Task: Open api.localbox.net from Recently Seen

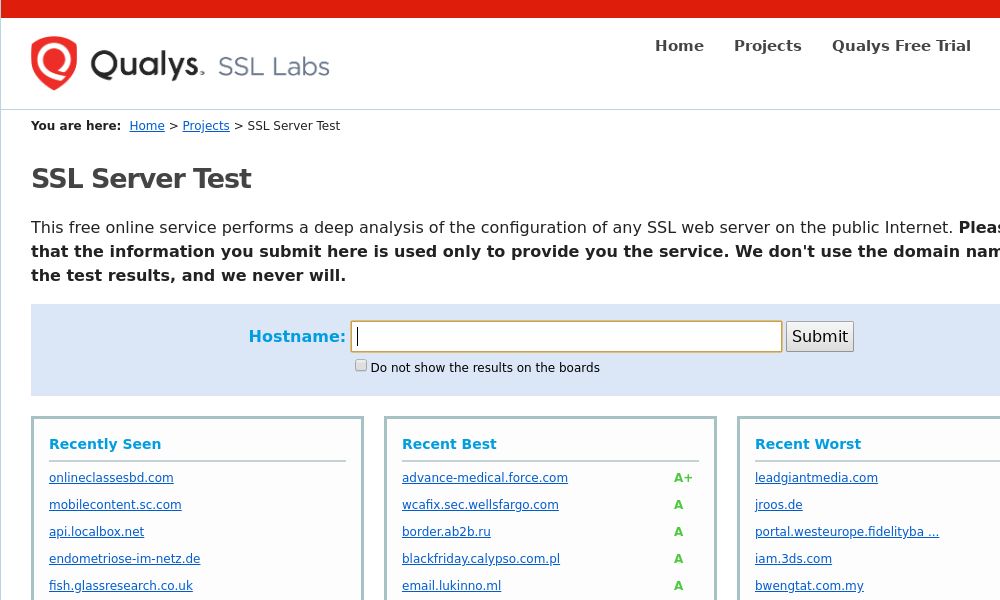Action: tap(96, 532)
